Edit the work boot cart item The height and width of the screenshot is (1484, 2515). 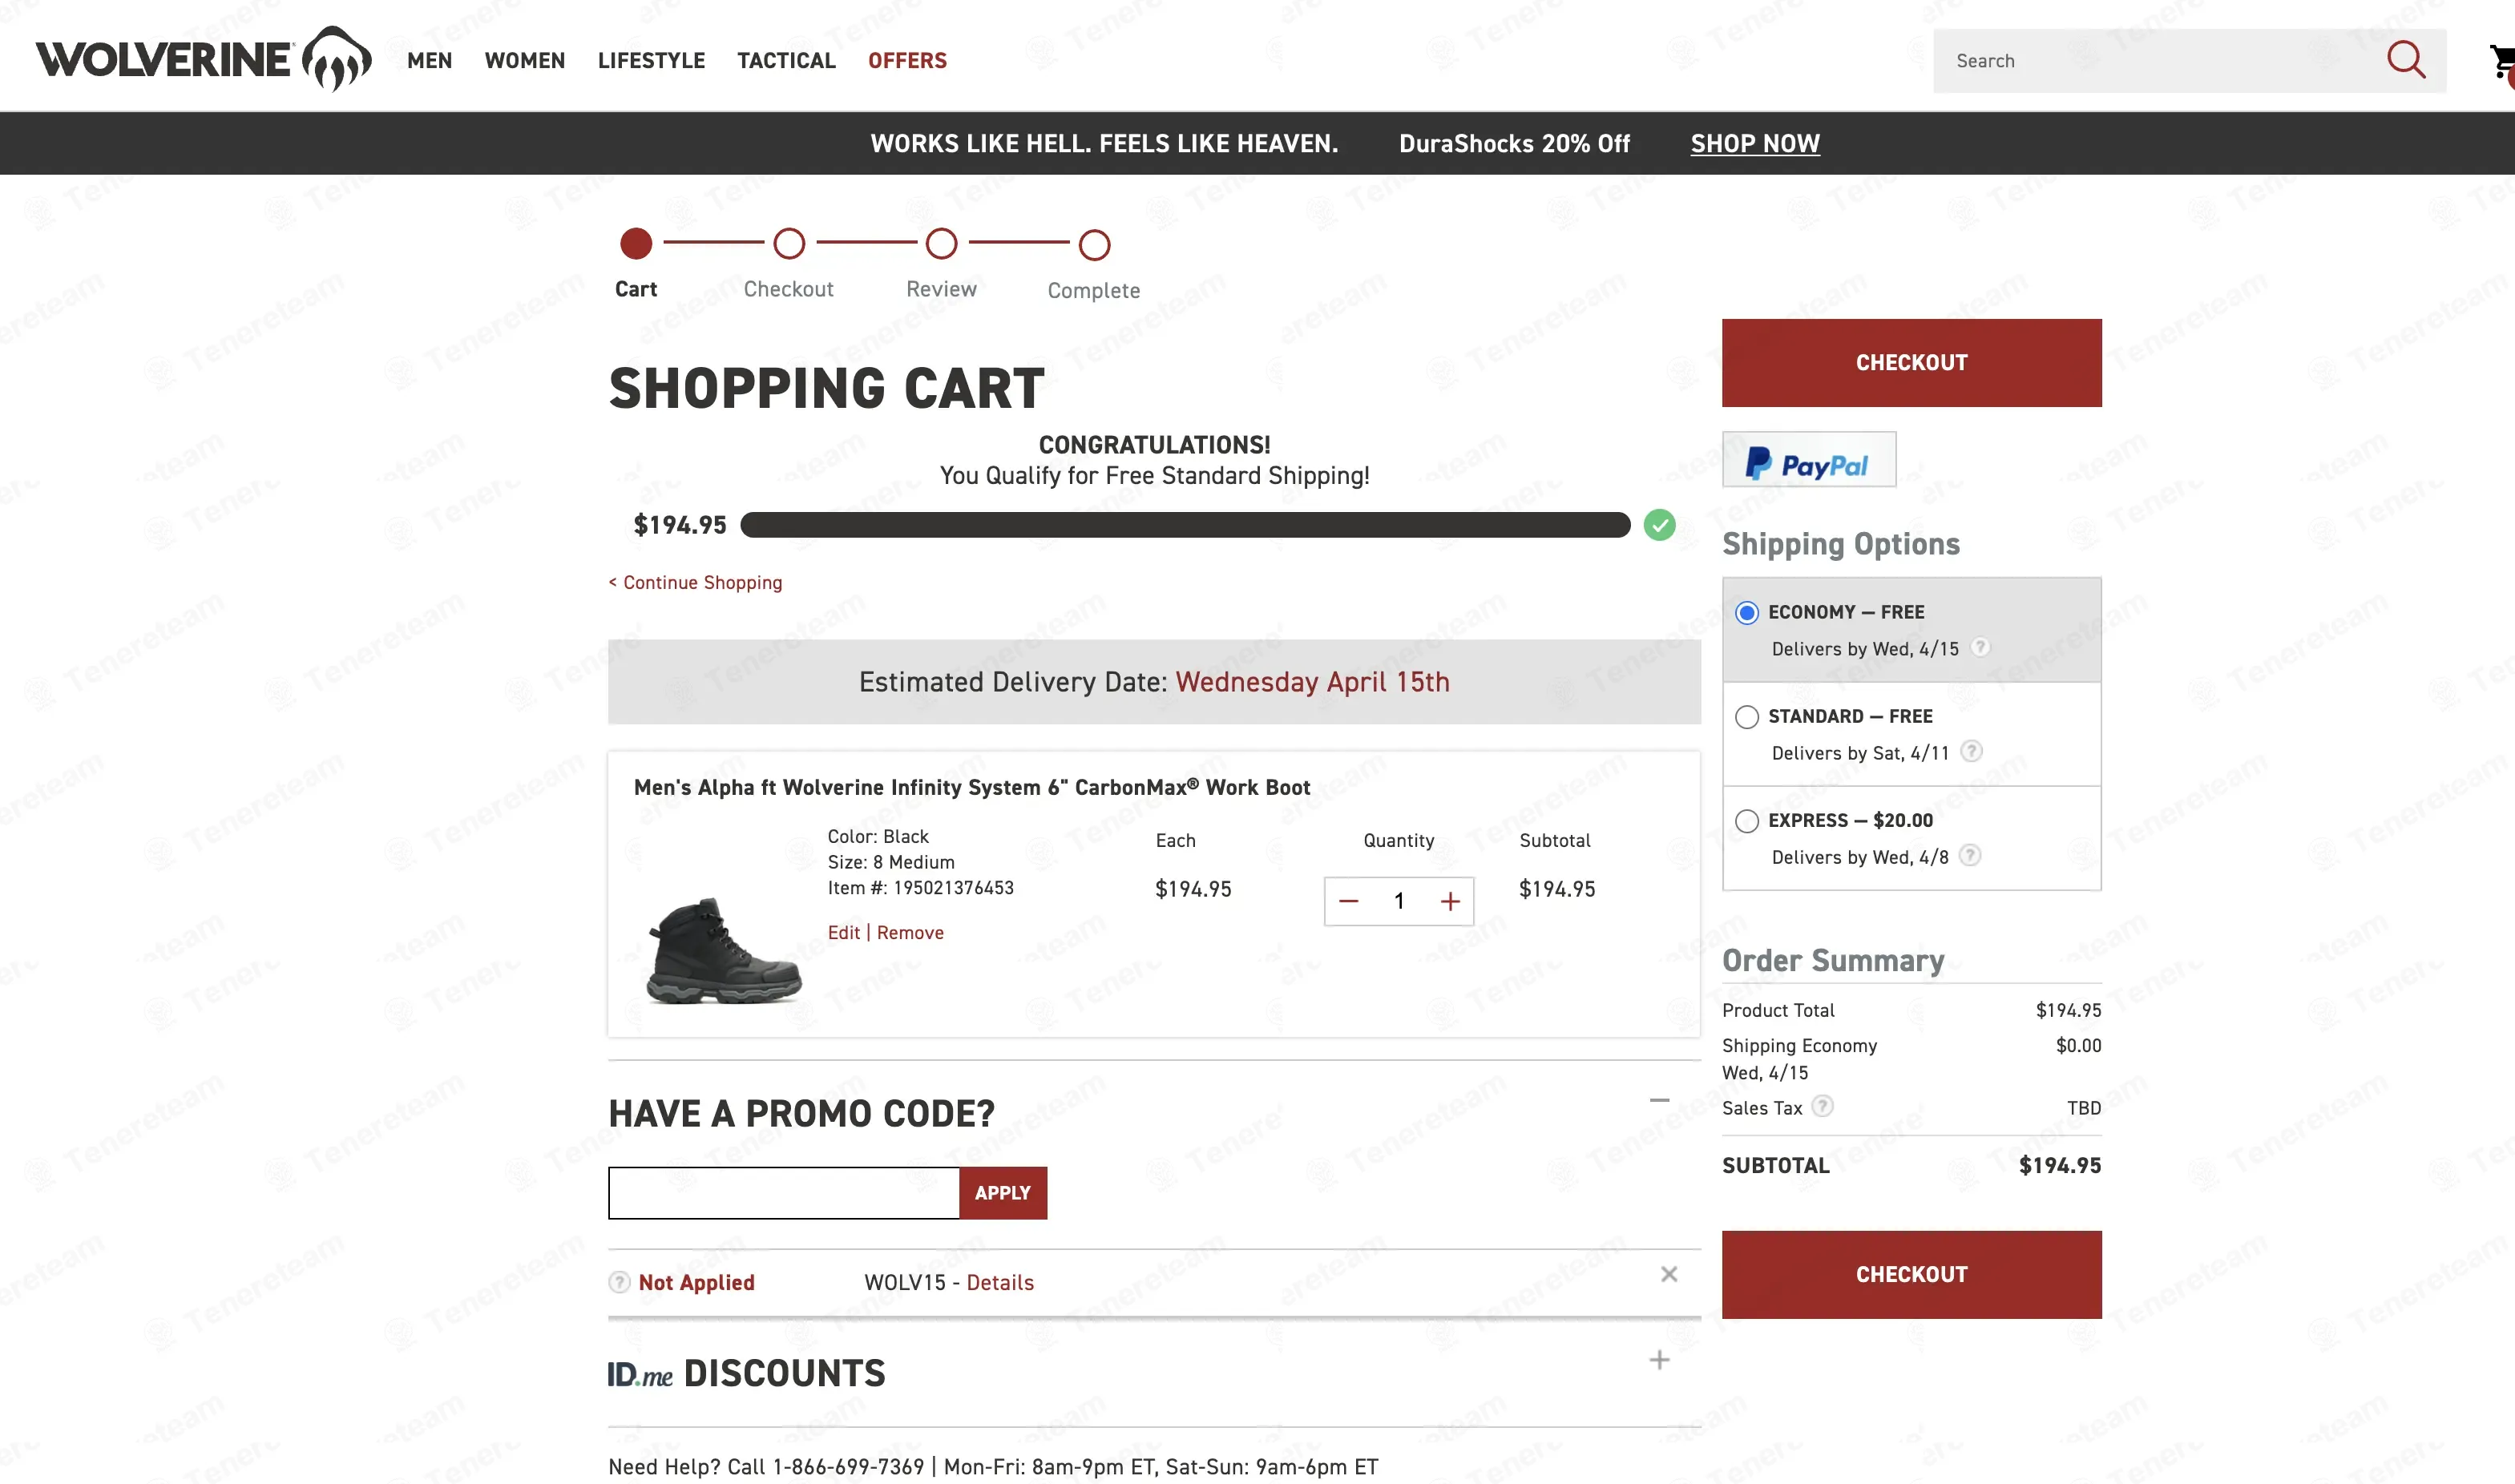point(843,933)
